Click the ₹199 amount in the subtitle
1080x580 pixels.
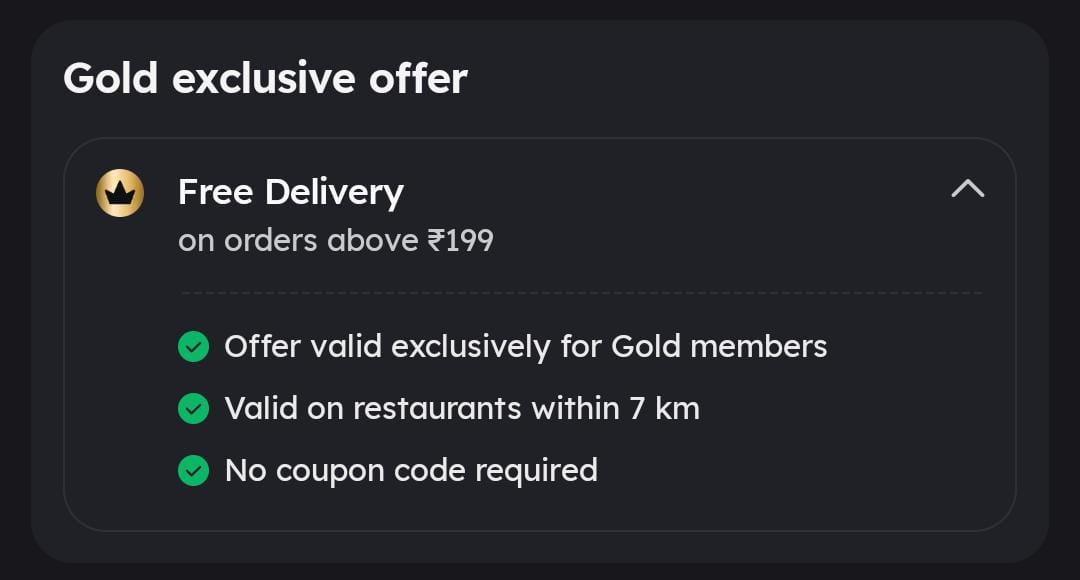pyautogui.click(x=460, y=241)
